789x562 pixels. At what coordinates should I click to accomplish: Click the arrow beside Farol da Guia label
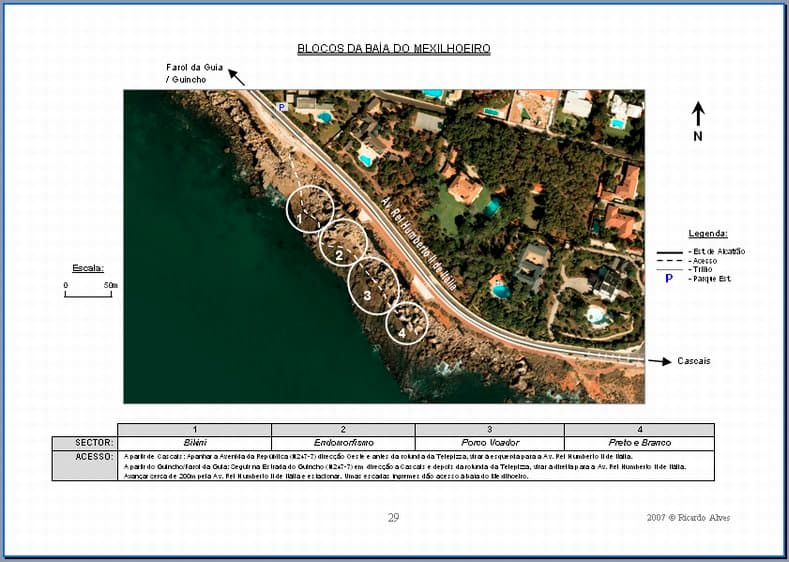236,75
